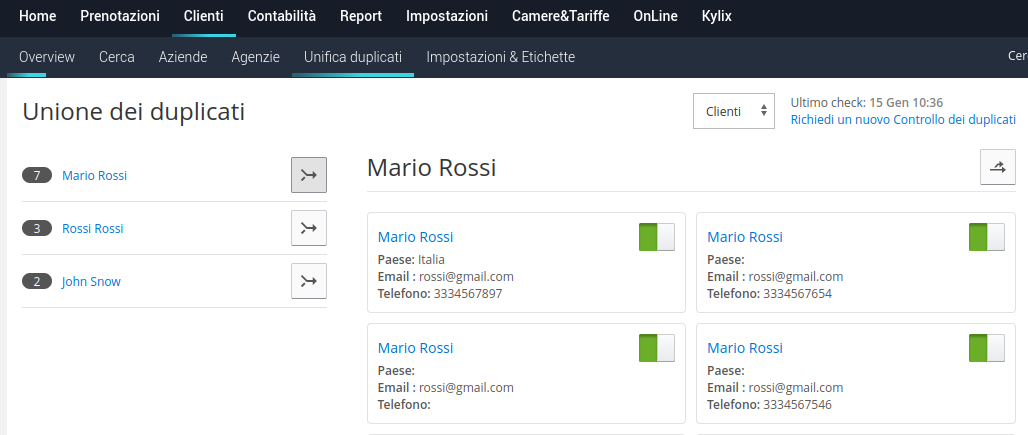
Task: Open the Prenotazioni main menu
Action: [x=120, y=16]
